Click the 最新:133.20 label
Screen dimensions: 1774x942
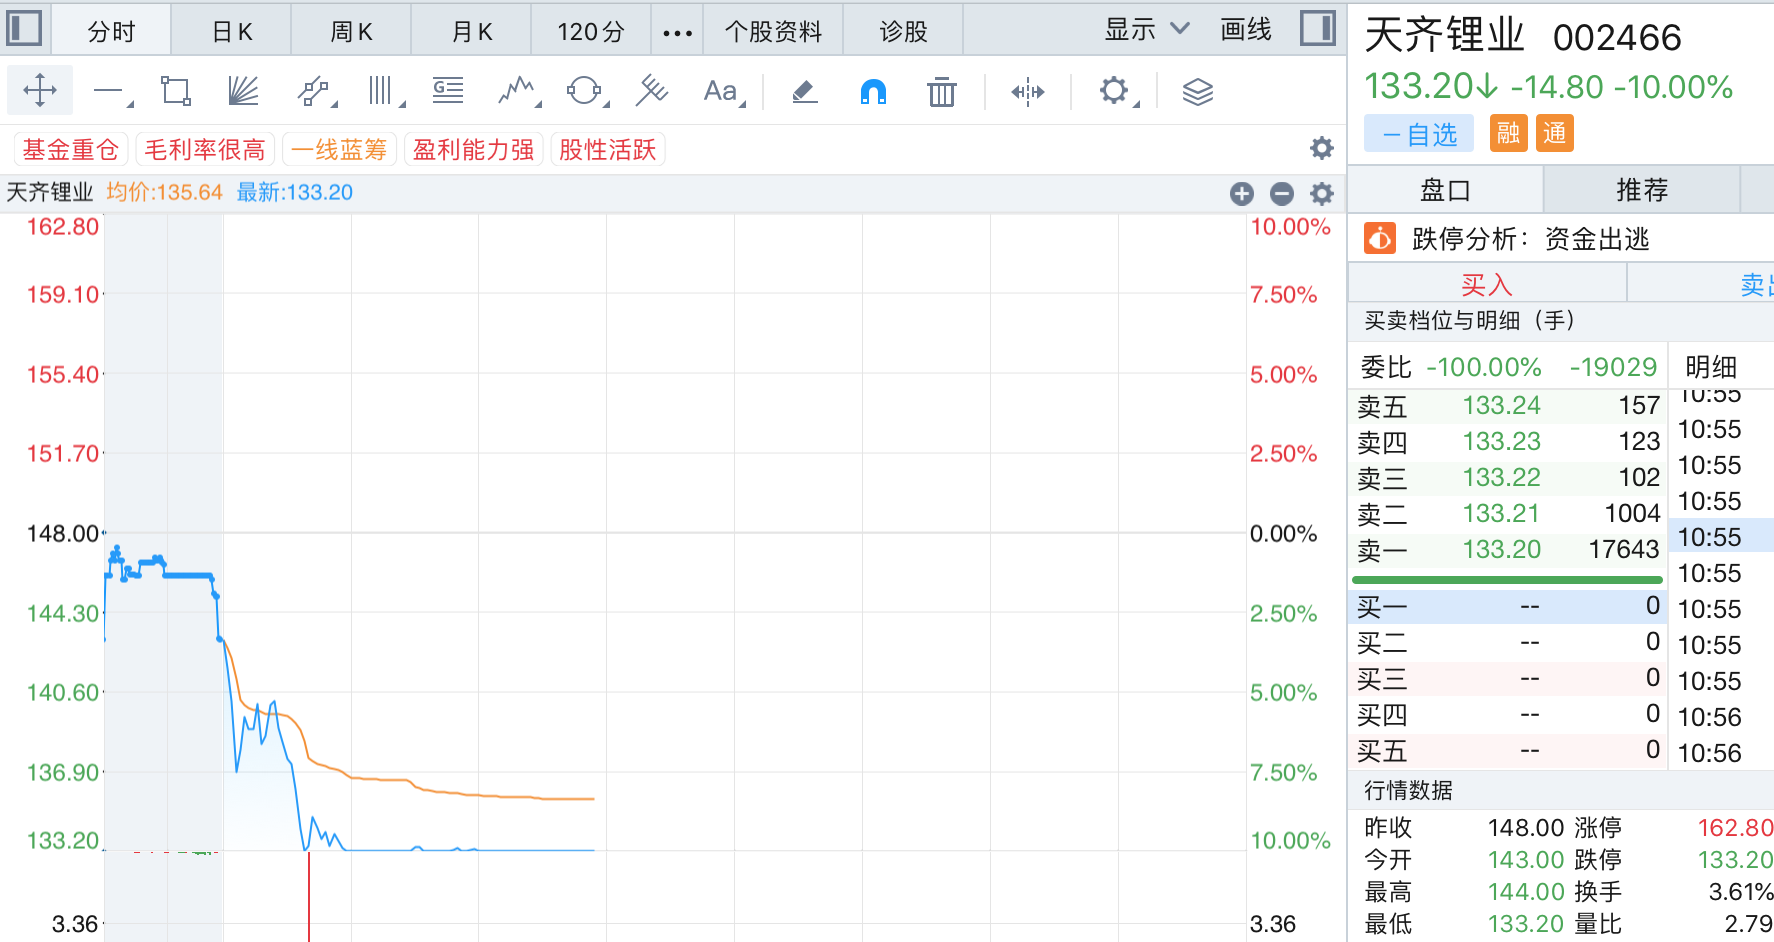(x=295, y=192)
